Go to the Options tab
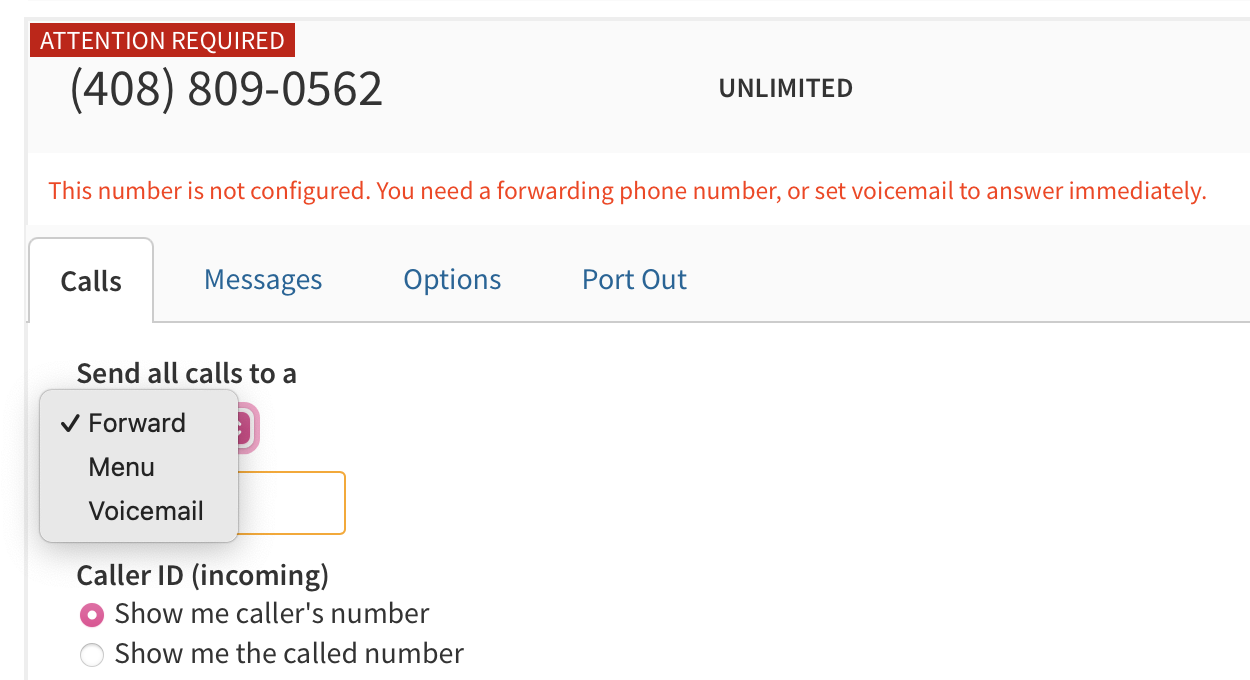Viewport: 1250px width, 680px height. tap(452, 279)
